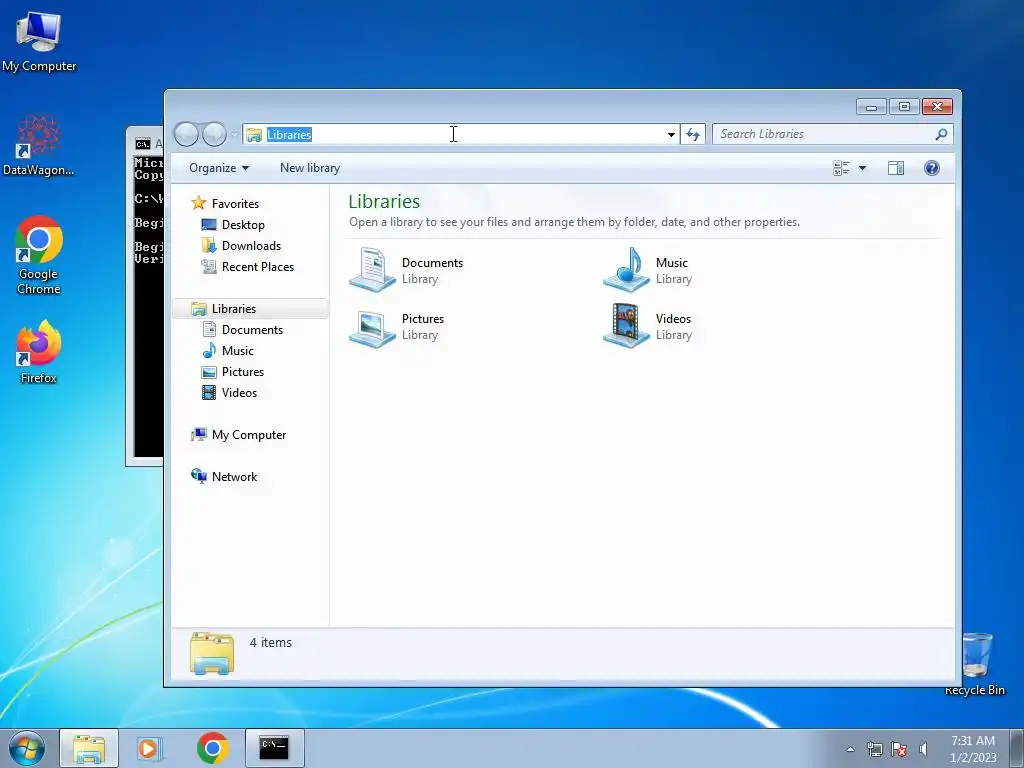1024x768 pixels.
Task: Open recent pages dropdown next to Forward button
Action: coord(234,135)
